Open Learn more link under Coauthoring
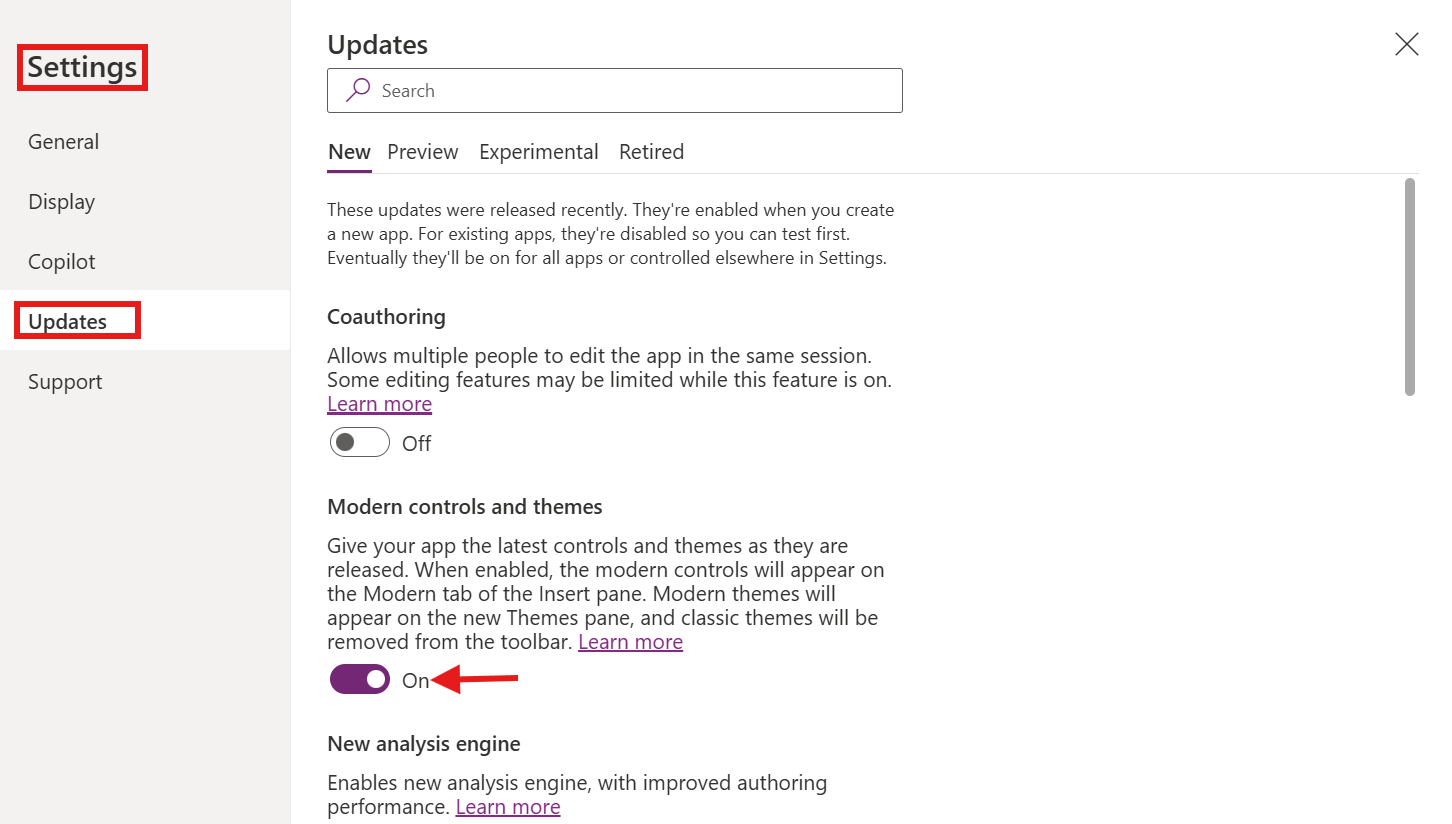This screenshot has width=1452, height=824. (x=379, y=404)
